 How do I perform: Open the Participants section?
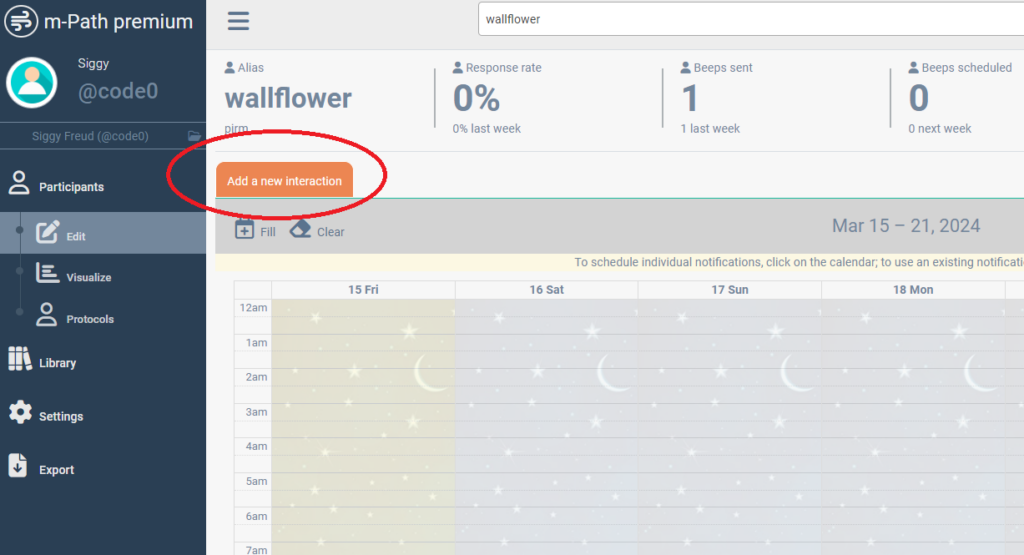pos(70,187)
